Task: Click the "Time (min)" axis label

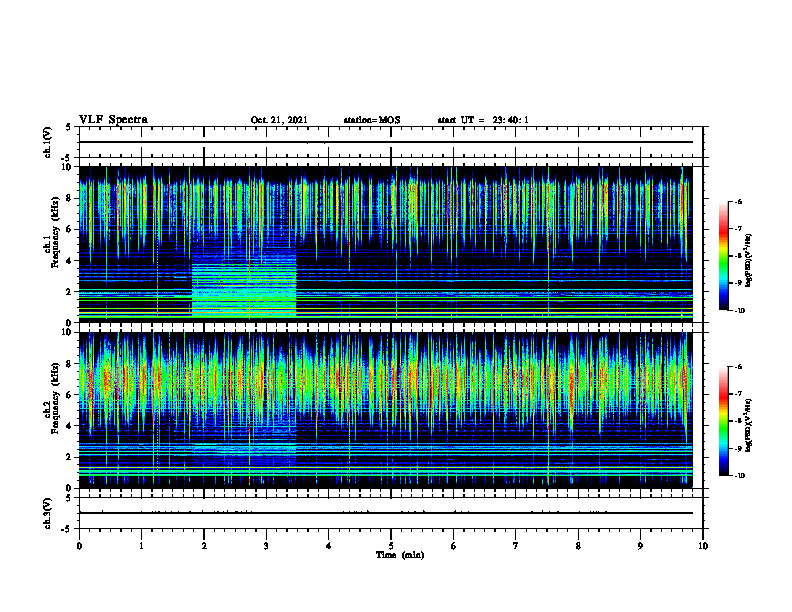Action: [x=400, y=555]
